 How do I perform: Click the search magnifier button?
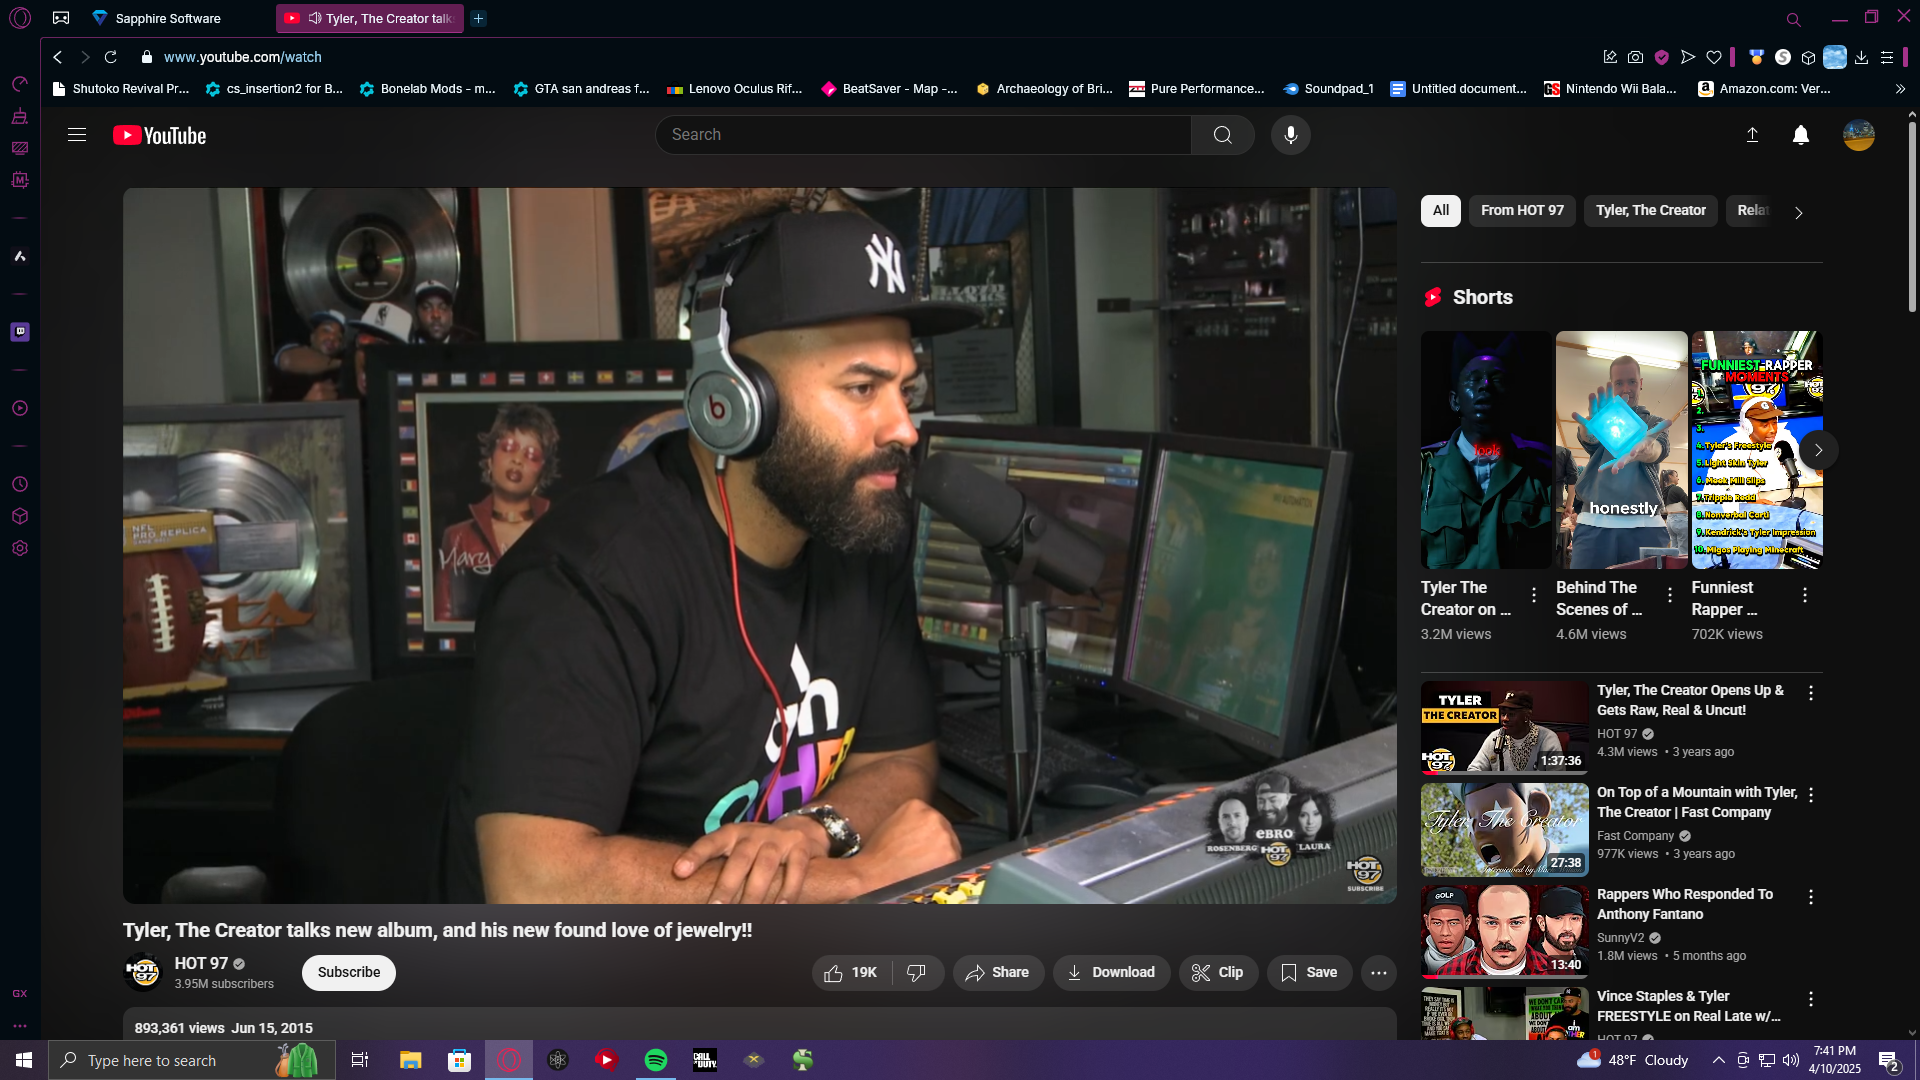[x=1222, y=135]
